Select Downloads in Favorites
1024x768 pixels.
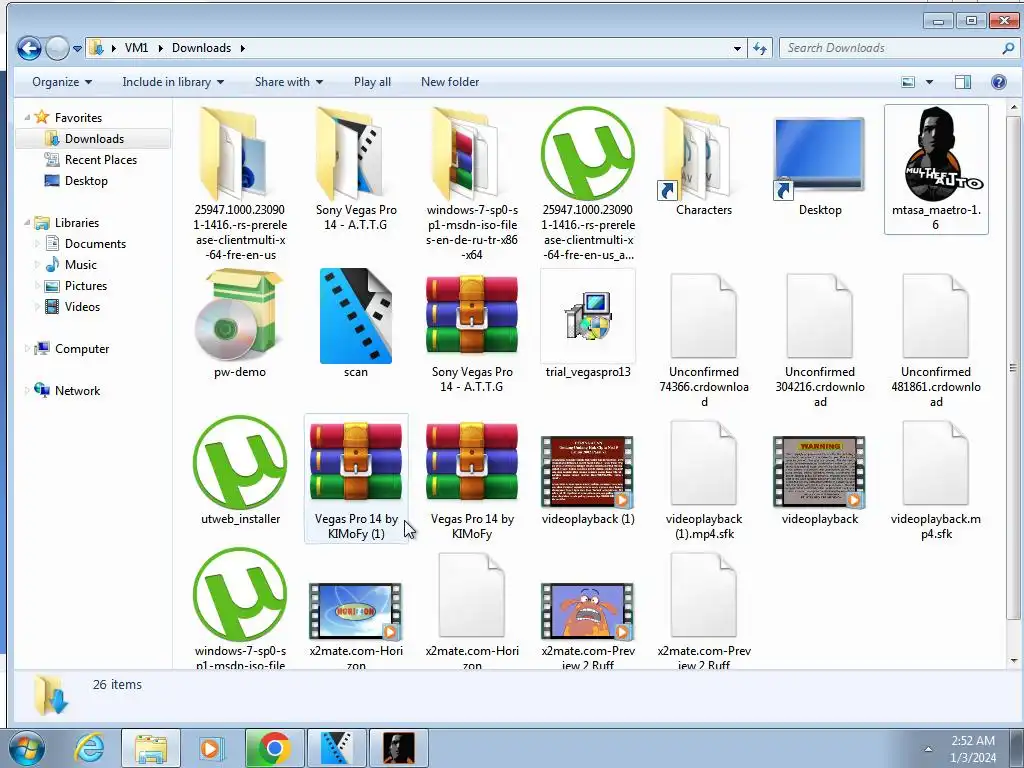coord(93,138)
